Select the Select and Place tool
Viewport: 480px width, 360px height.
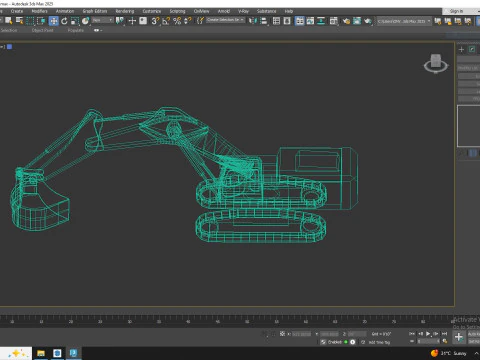pos(85,21)
